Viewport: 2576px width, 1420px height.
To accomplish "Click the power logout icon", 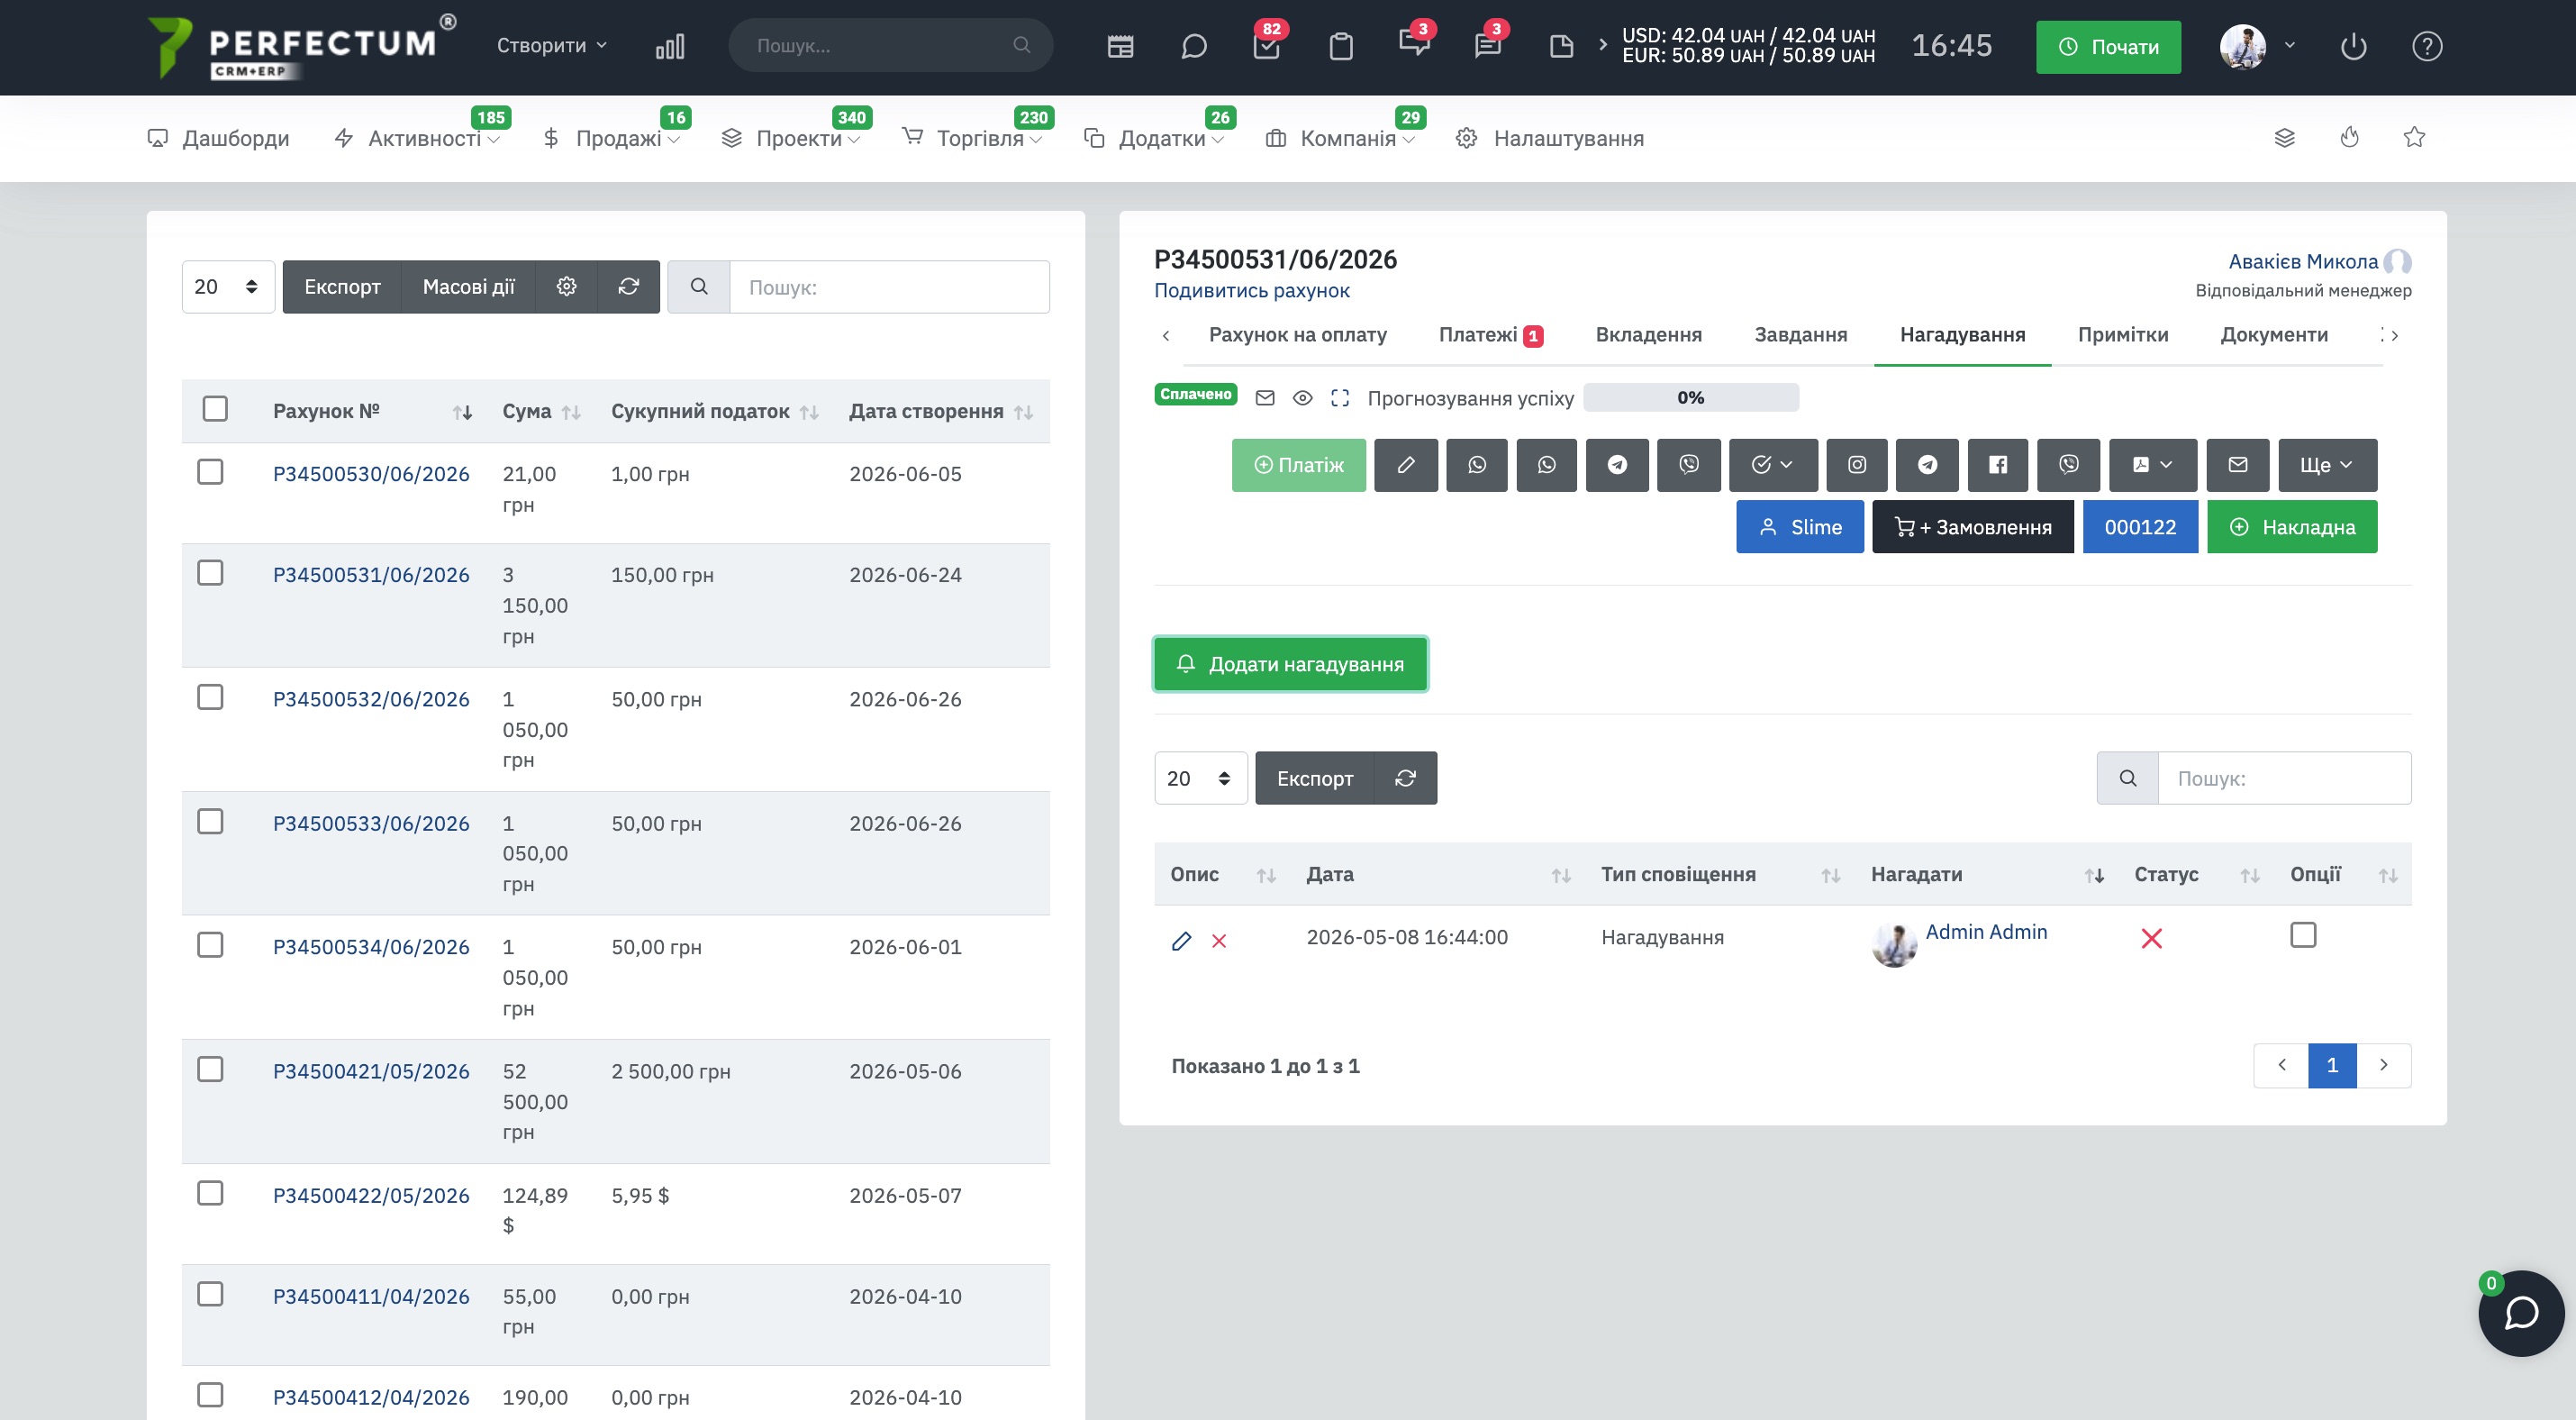I will [x=2353, y=46].
